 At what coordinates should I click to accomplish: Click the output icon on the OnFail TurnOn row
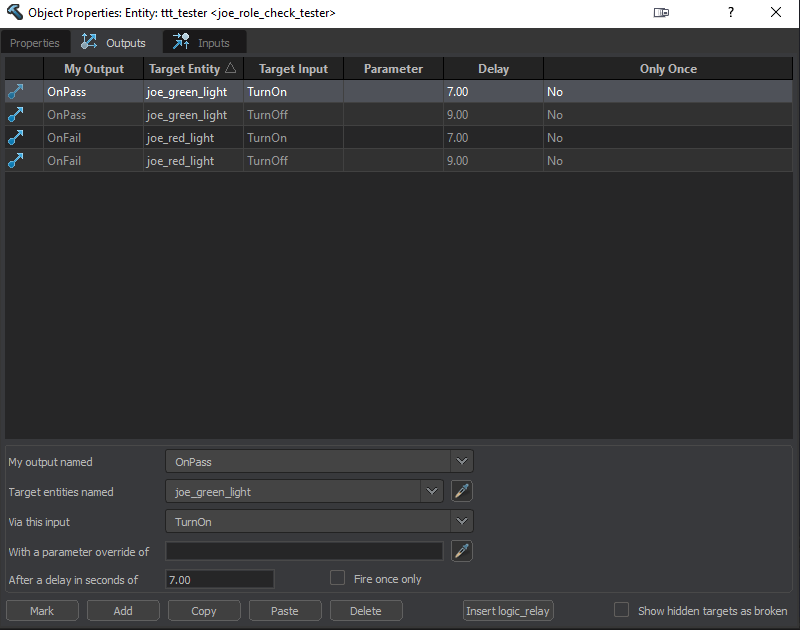click(x=15, y=138)
